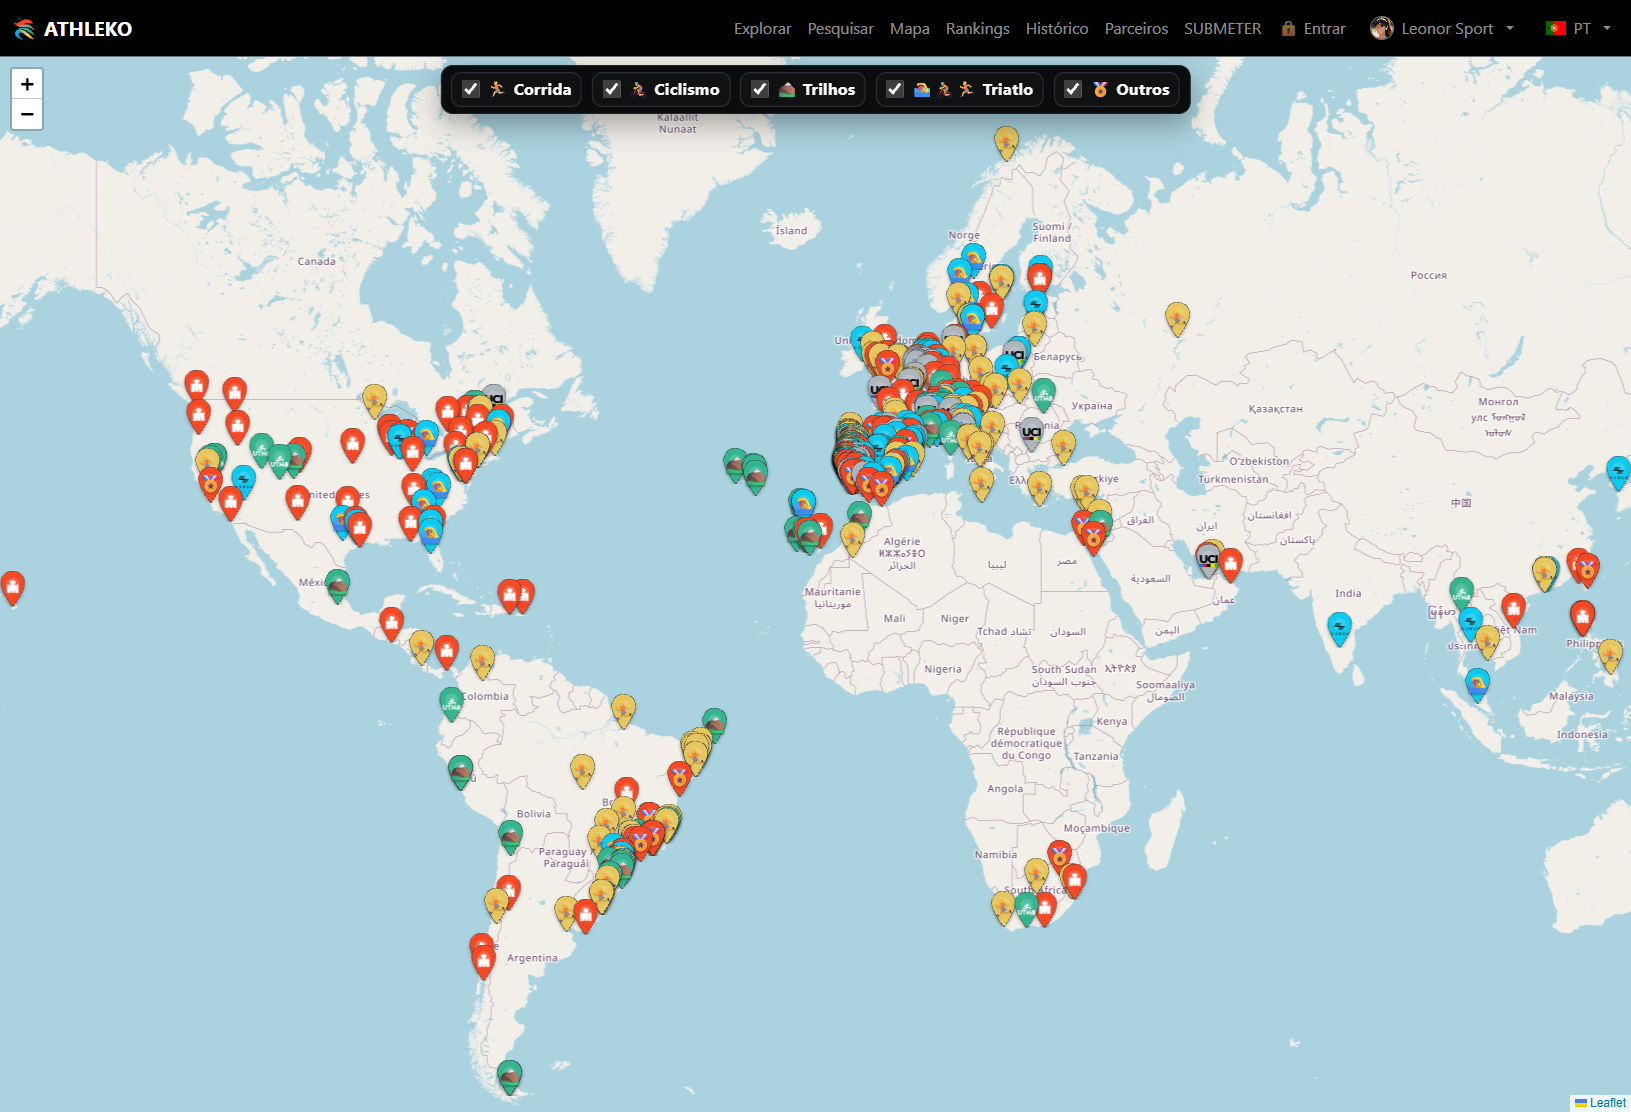Uncheck the Corrida filter checkbox
The width and height of the screenshot is (1631, 1112).
pos(471,89)
